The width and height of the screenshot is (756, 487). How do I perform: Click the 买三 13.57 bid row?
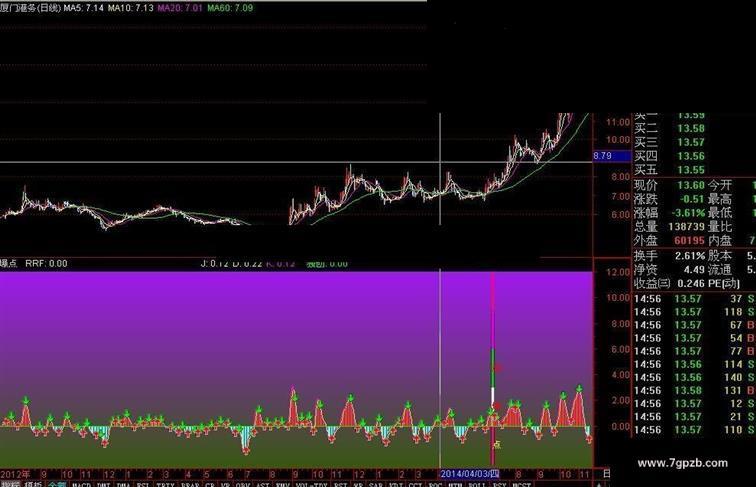(x=670, y=142)
